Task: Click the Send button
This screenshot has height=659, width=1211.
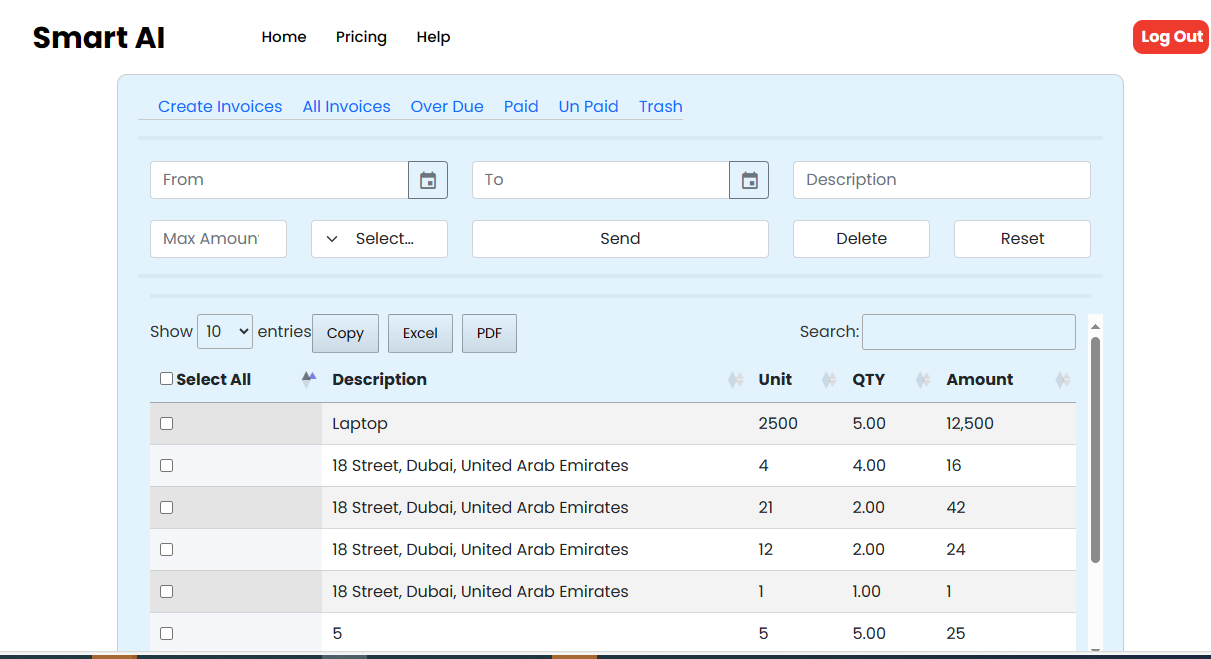Action: tap(620, 239)
